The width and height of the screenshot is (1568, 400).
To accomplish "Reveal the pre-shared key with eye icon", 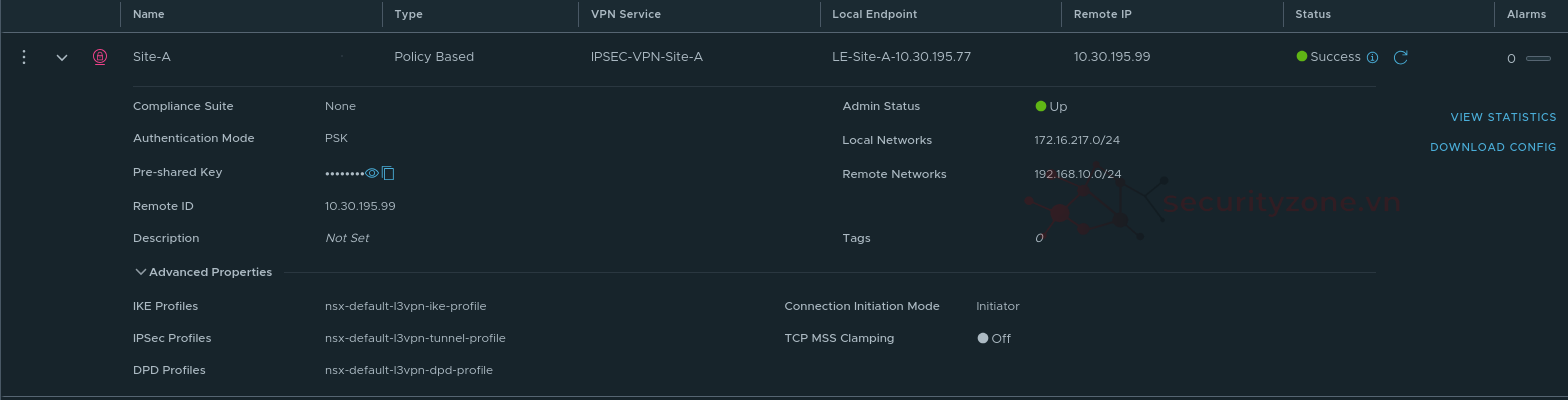I will [x=372, y=173].
